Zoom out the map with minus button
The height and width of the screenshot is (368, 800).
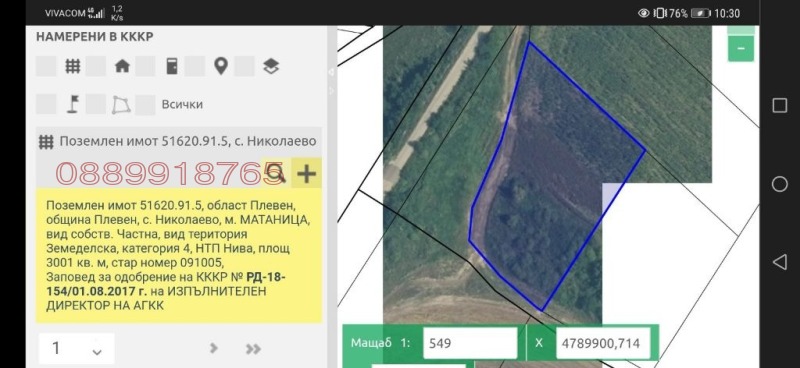tap(741, 48)
